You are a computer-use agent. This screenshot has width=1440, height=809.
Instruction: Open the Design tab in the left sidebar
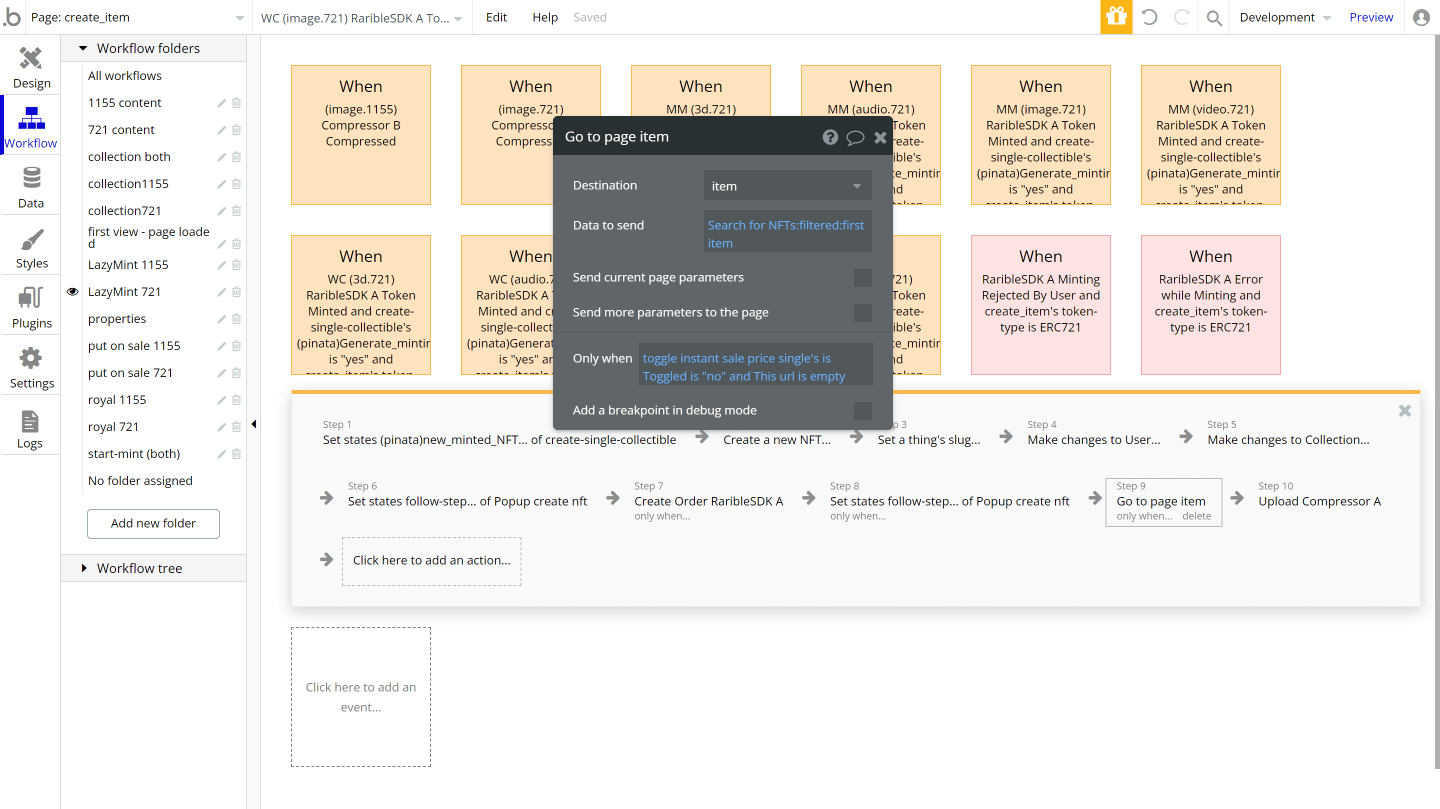click(x=31, y=67)
